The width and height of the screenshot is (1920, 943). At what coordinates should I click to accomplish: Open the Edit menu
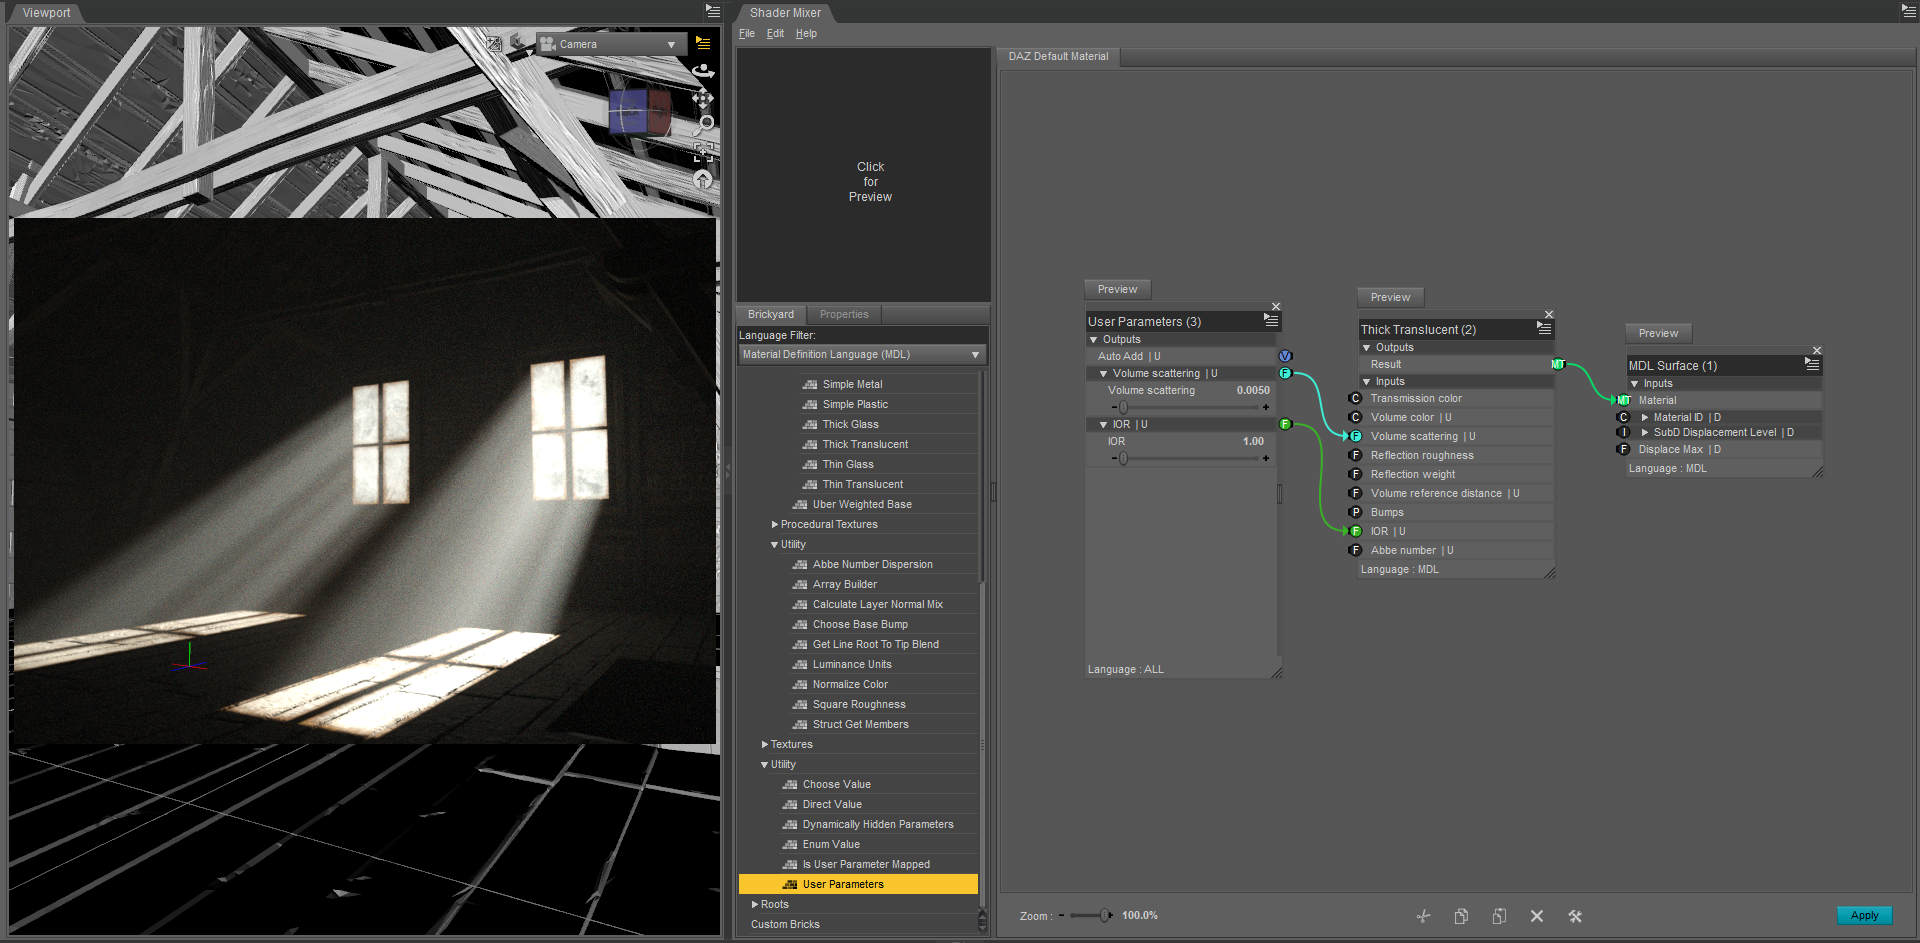pyautogui.click(x=775, y=33)
